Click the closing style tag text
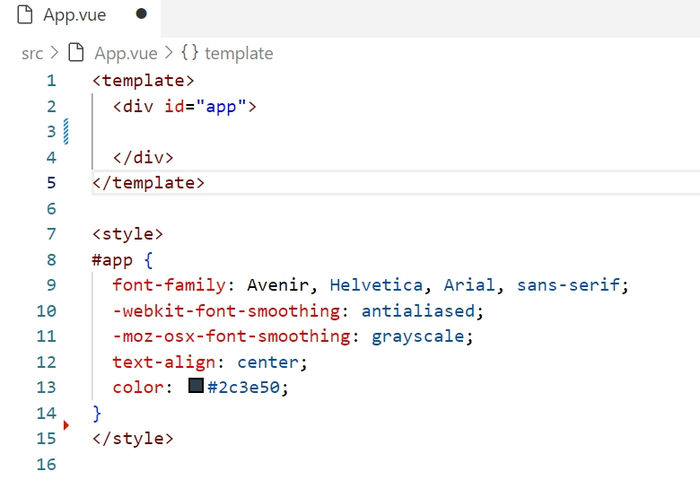 (133, 438)
